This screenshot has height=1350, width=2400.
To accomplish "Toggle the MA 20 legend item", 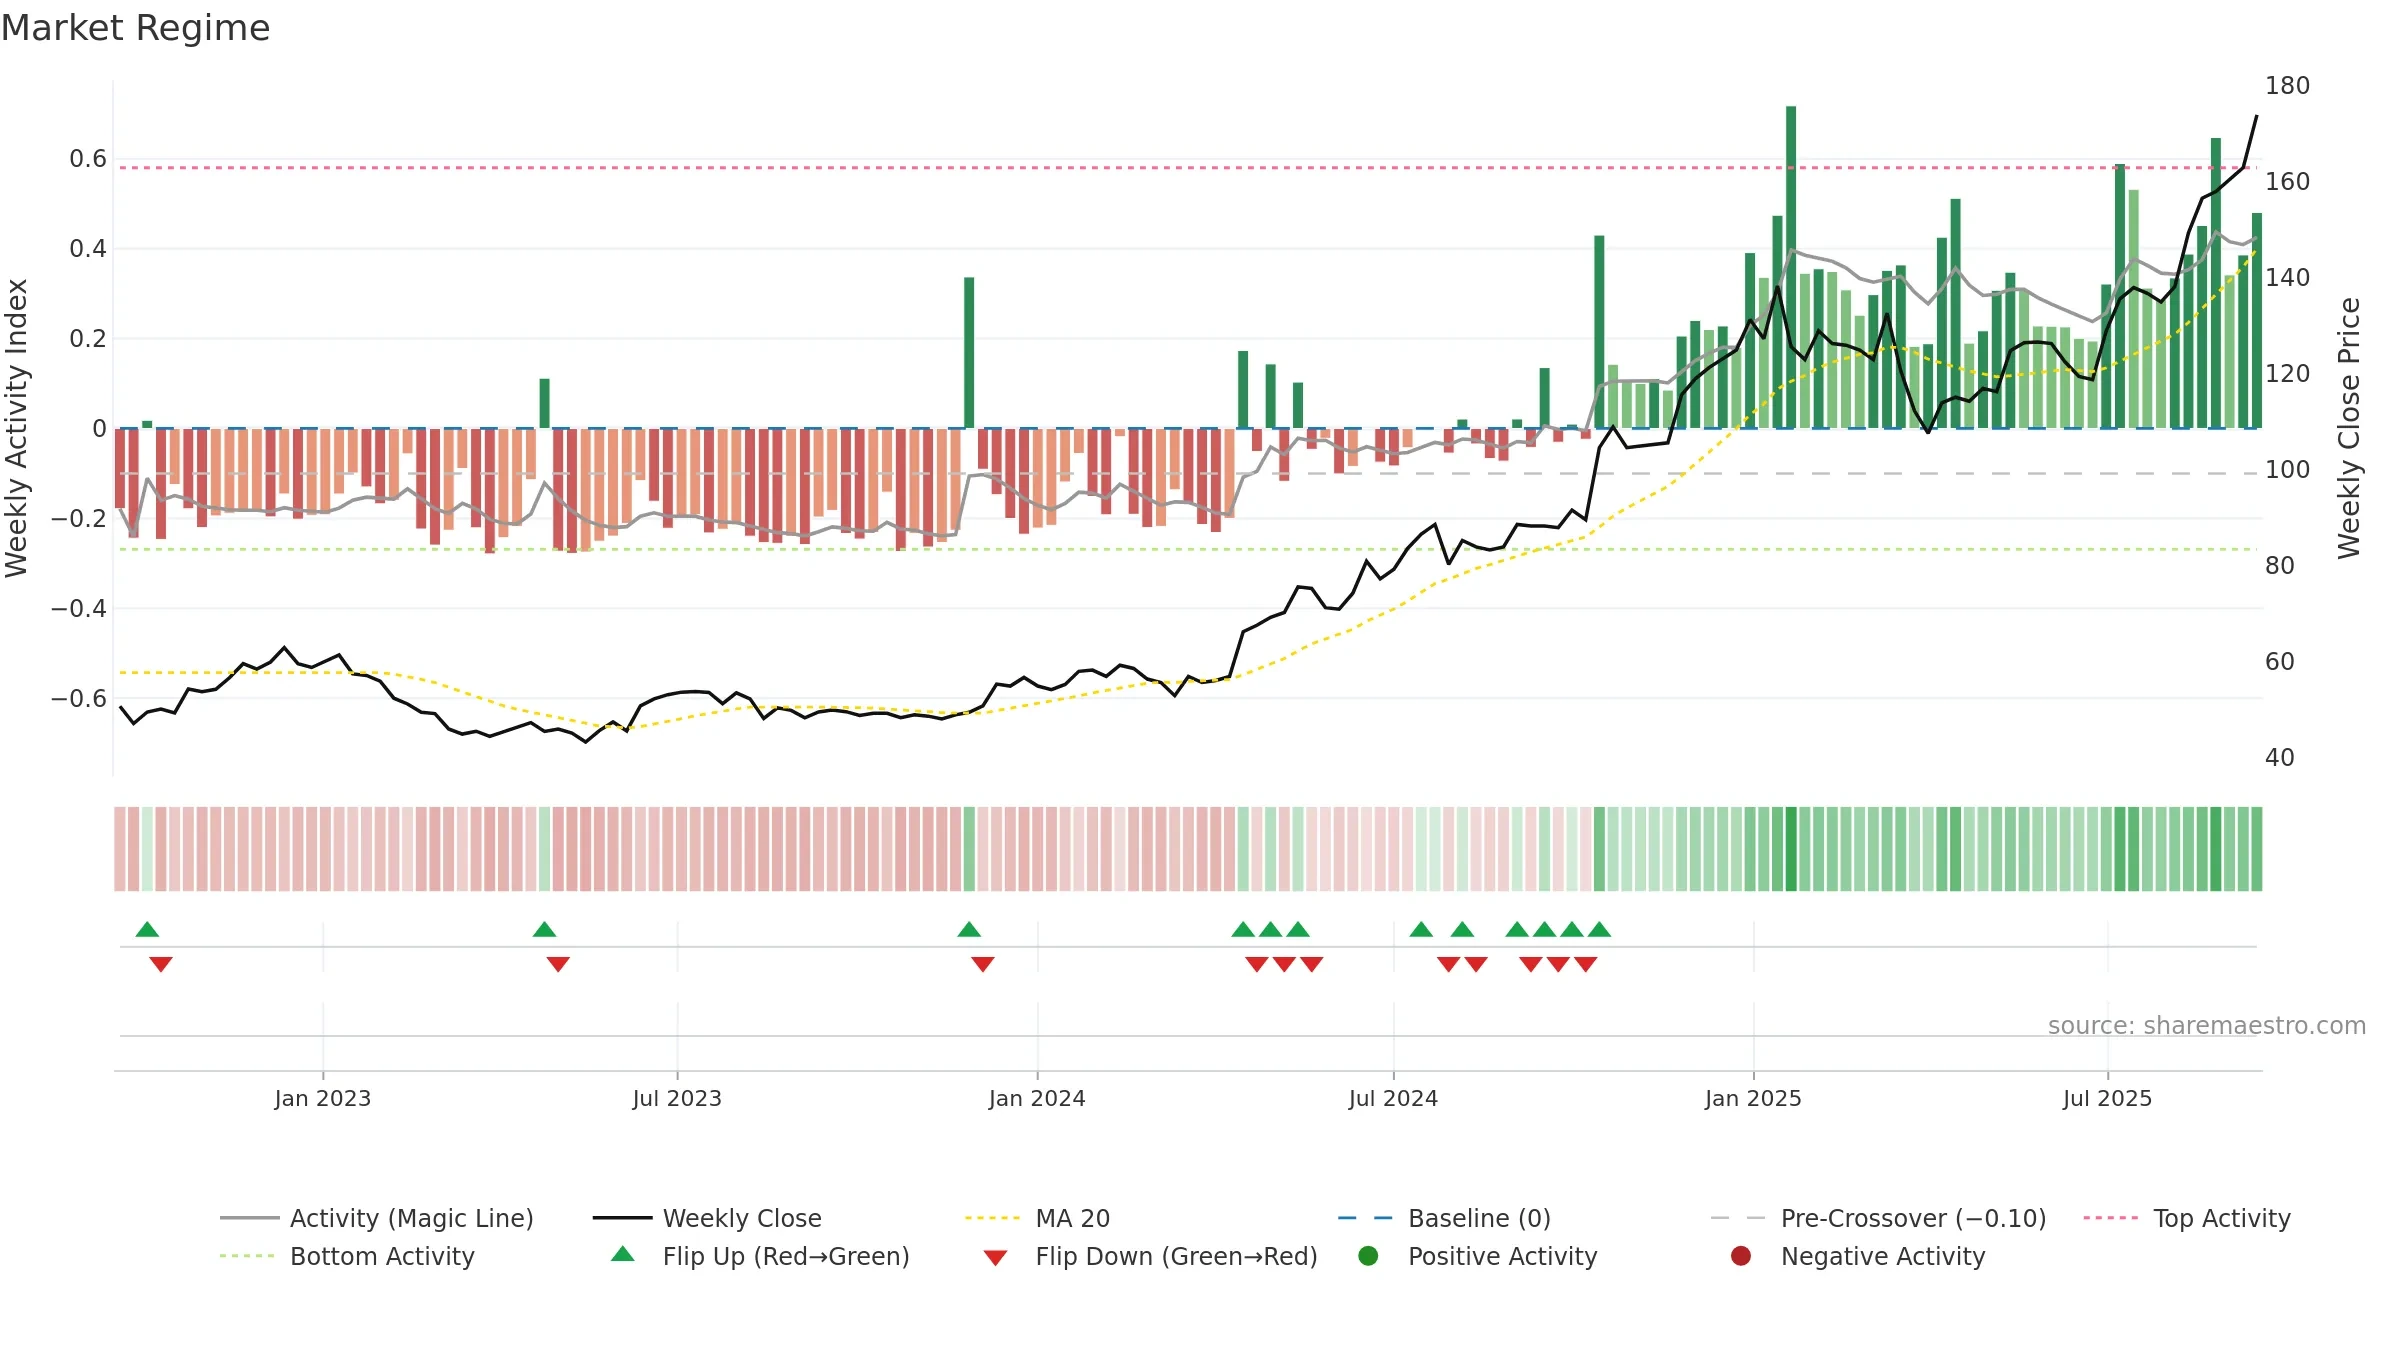I will [1037, 1218].
